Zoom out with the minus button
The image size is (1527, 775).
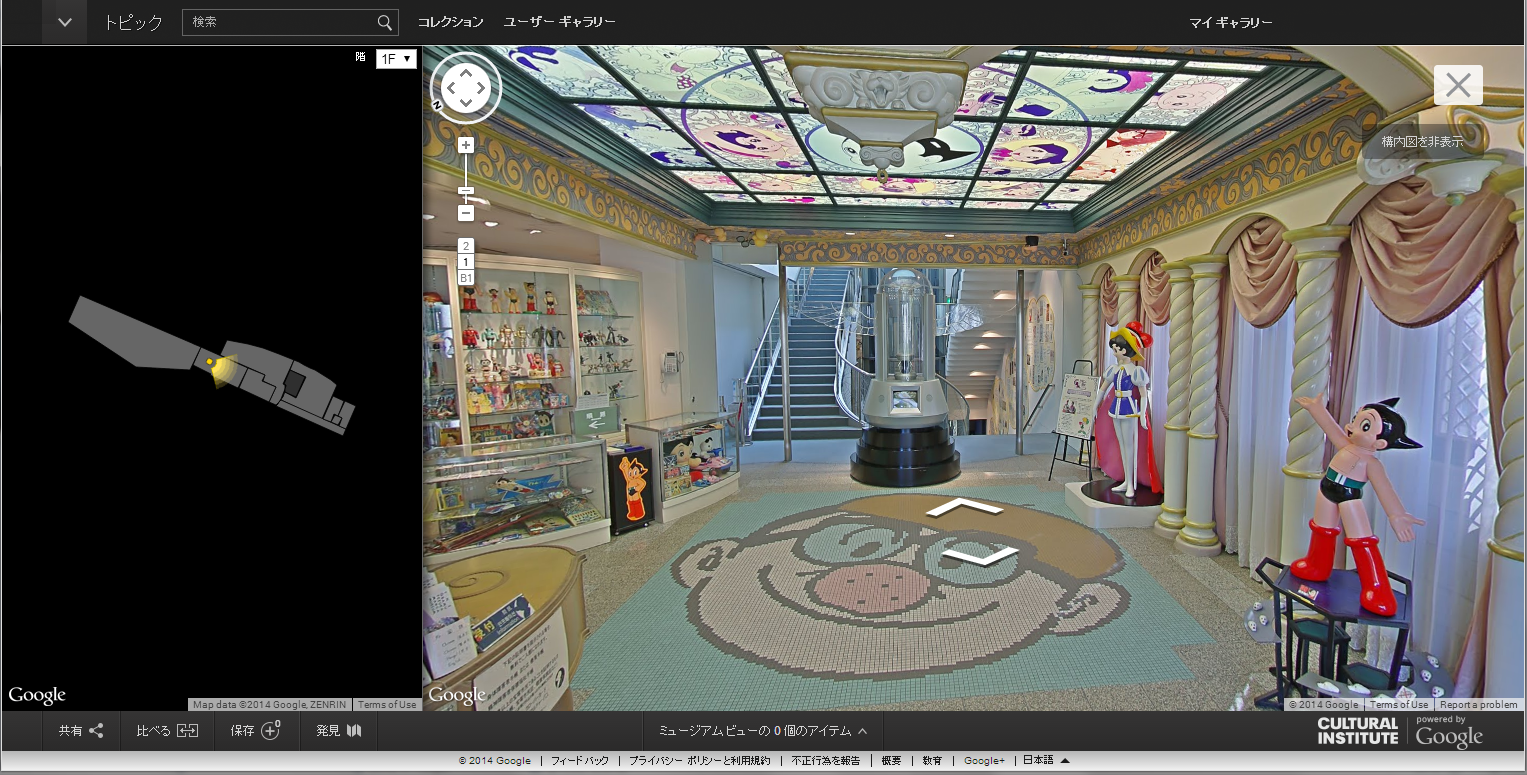point(466,213)
